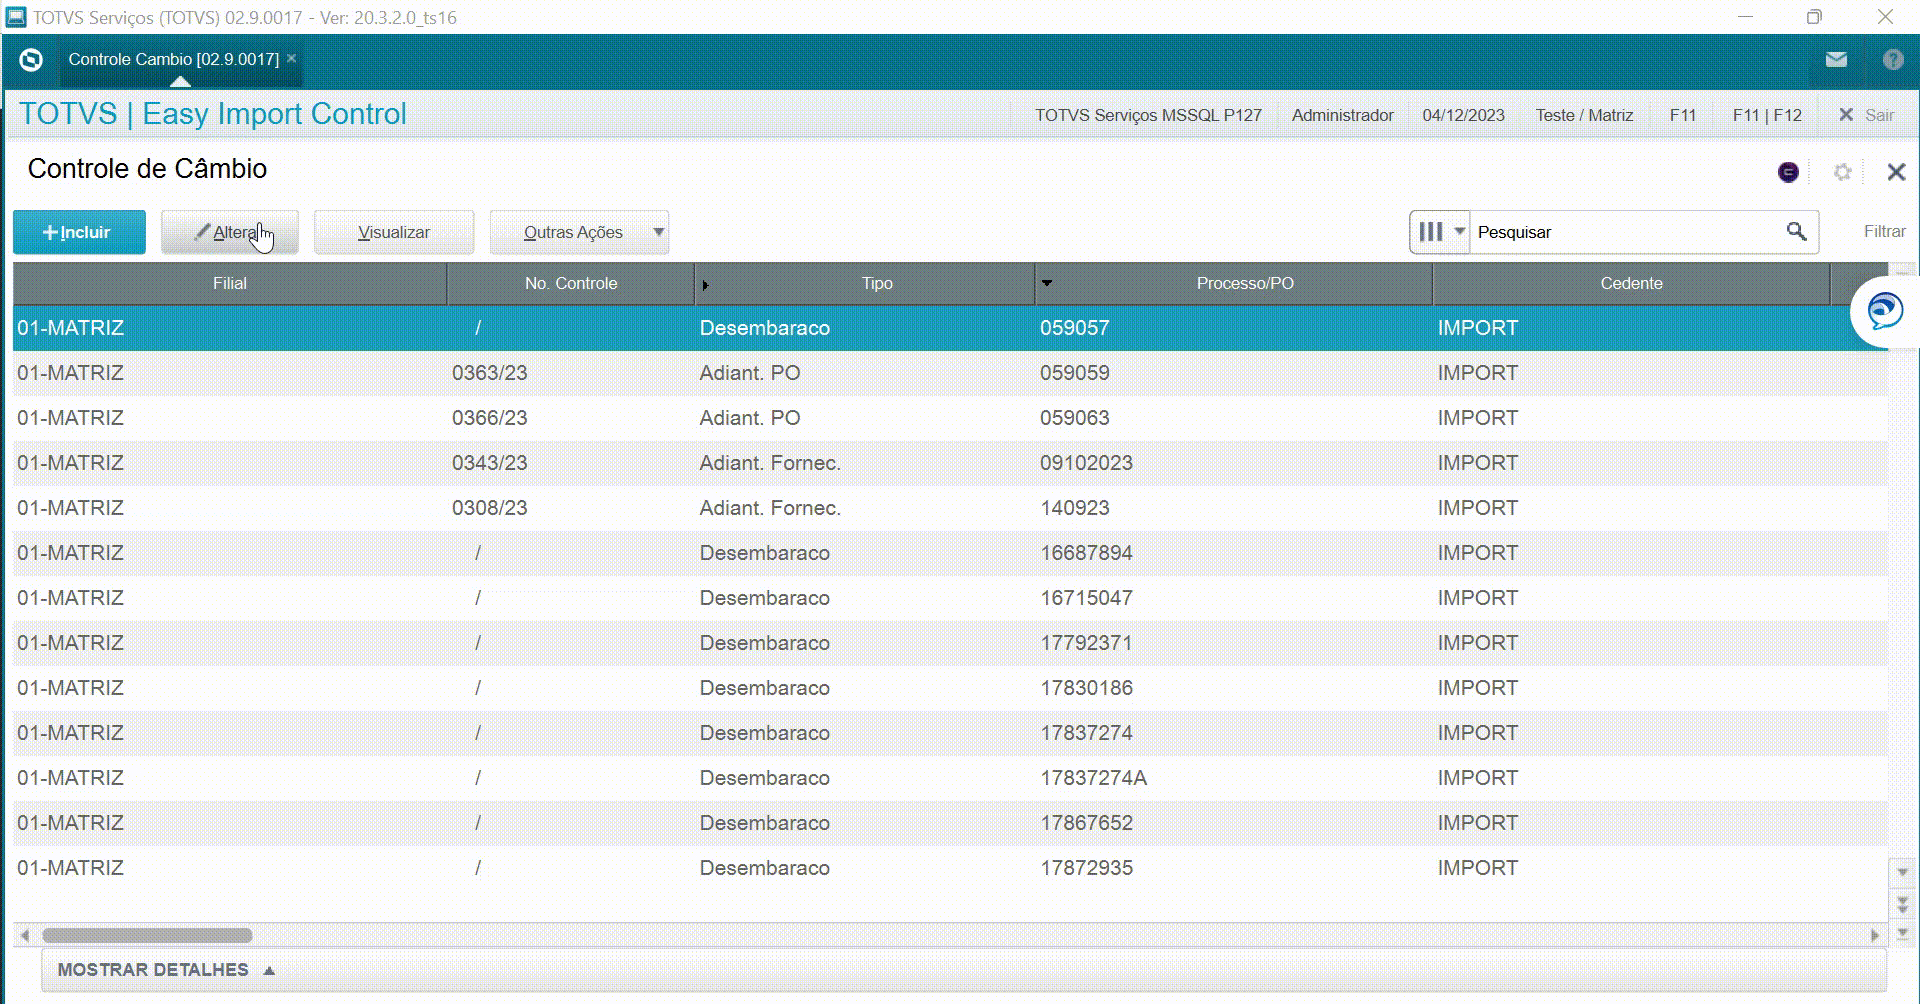Click the grid page down double arrow
This screenshot has width=1920, height=1004.
(x=1902, y=904)
